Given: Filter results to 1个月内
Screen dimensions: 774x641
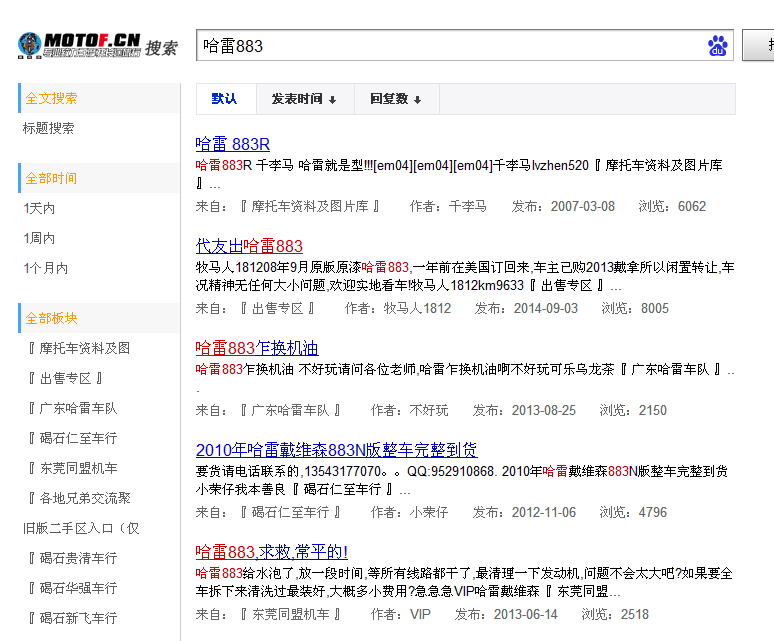Looking at the screenshot, I should (x=45, y=268).
